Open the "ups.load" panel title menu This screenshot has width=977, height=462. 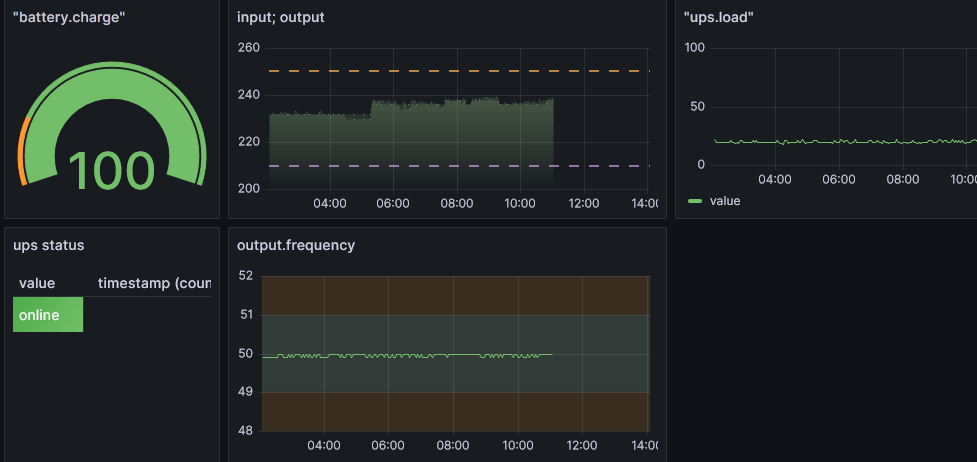coord(718,17)
